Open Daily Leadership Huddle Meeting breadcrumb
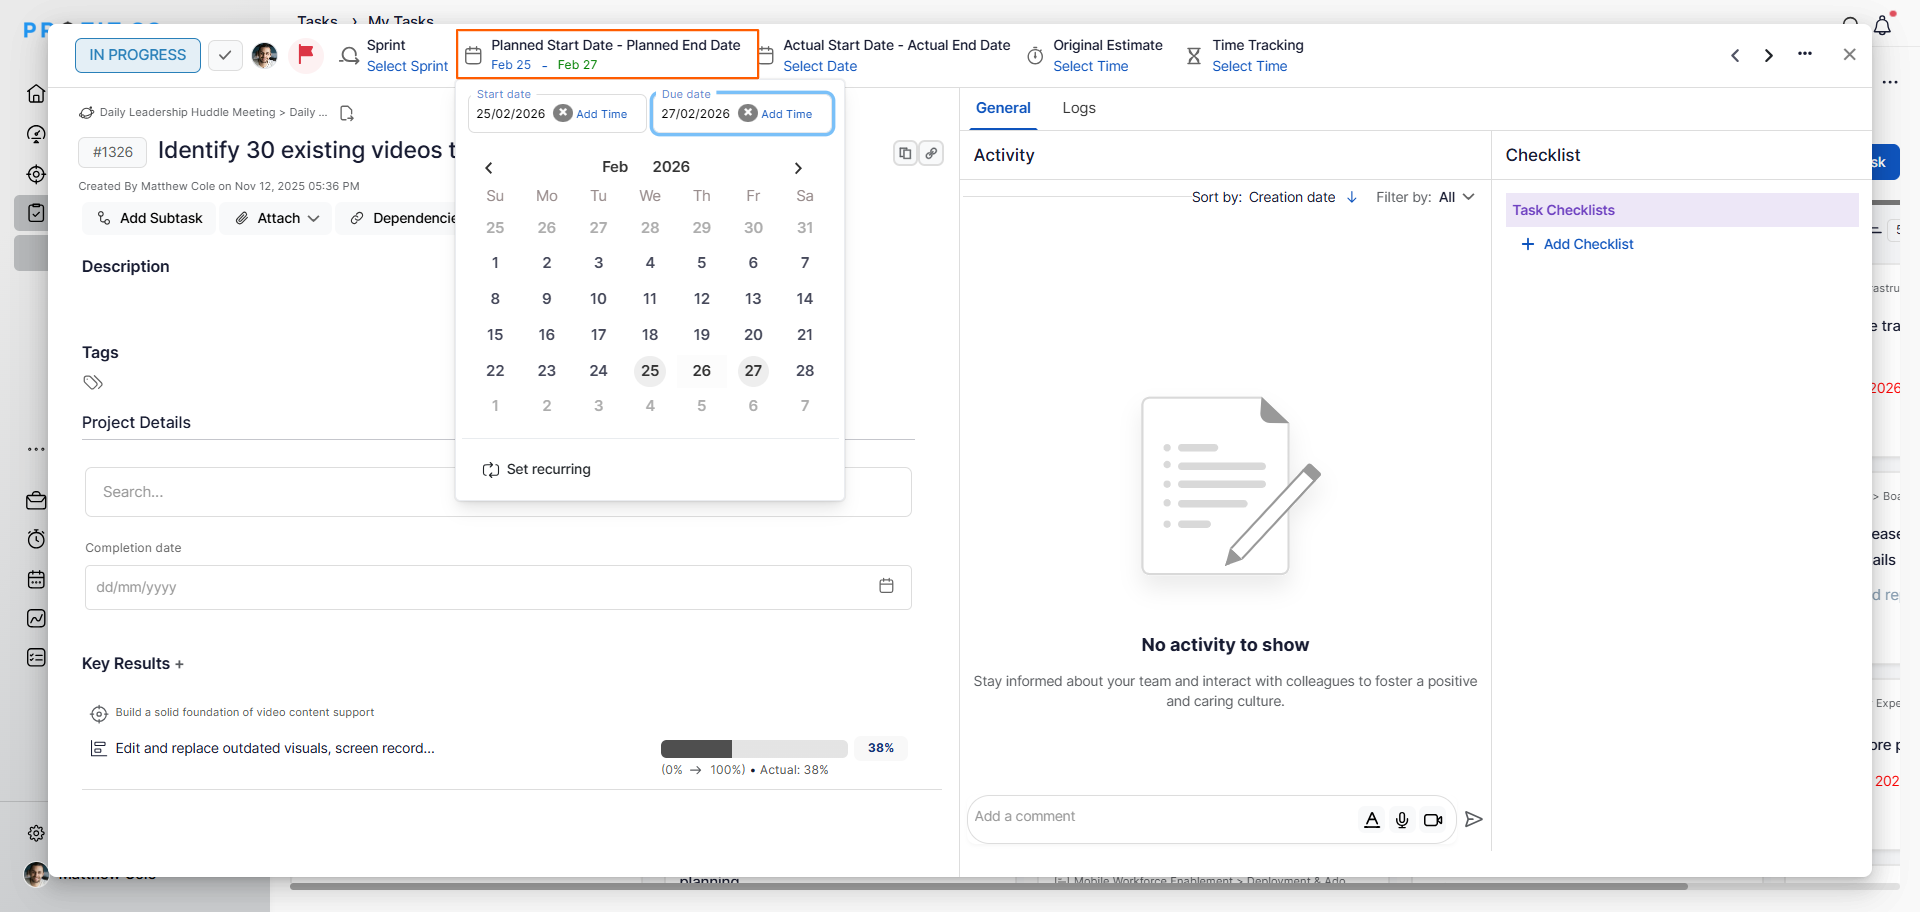The height and width of the screenshot is (912, 1920). click(187, 112)
